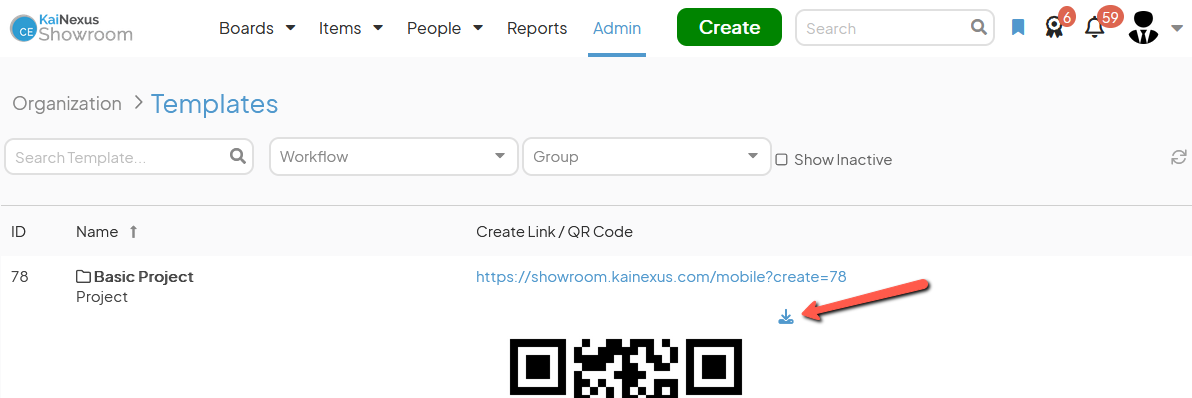Open the showroom.kainexus.com create=78 link
This screenshot has height=398, width=1192.
tap(661, 277)
